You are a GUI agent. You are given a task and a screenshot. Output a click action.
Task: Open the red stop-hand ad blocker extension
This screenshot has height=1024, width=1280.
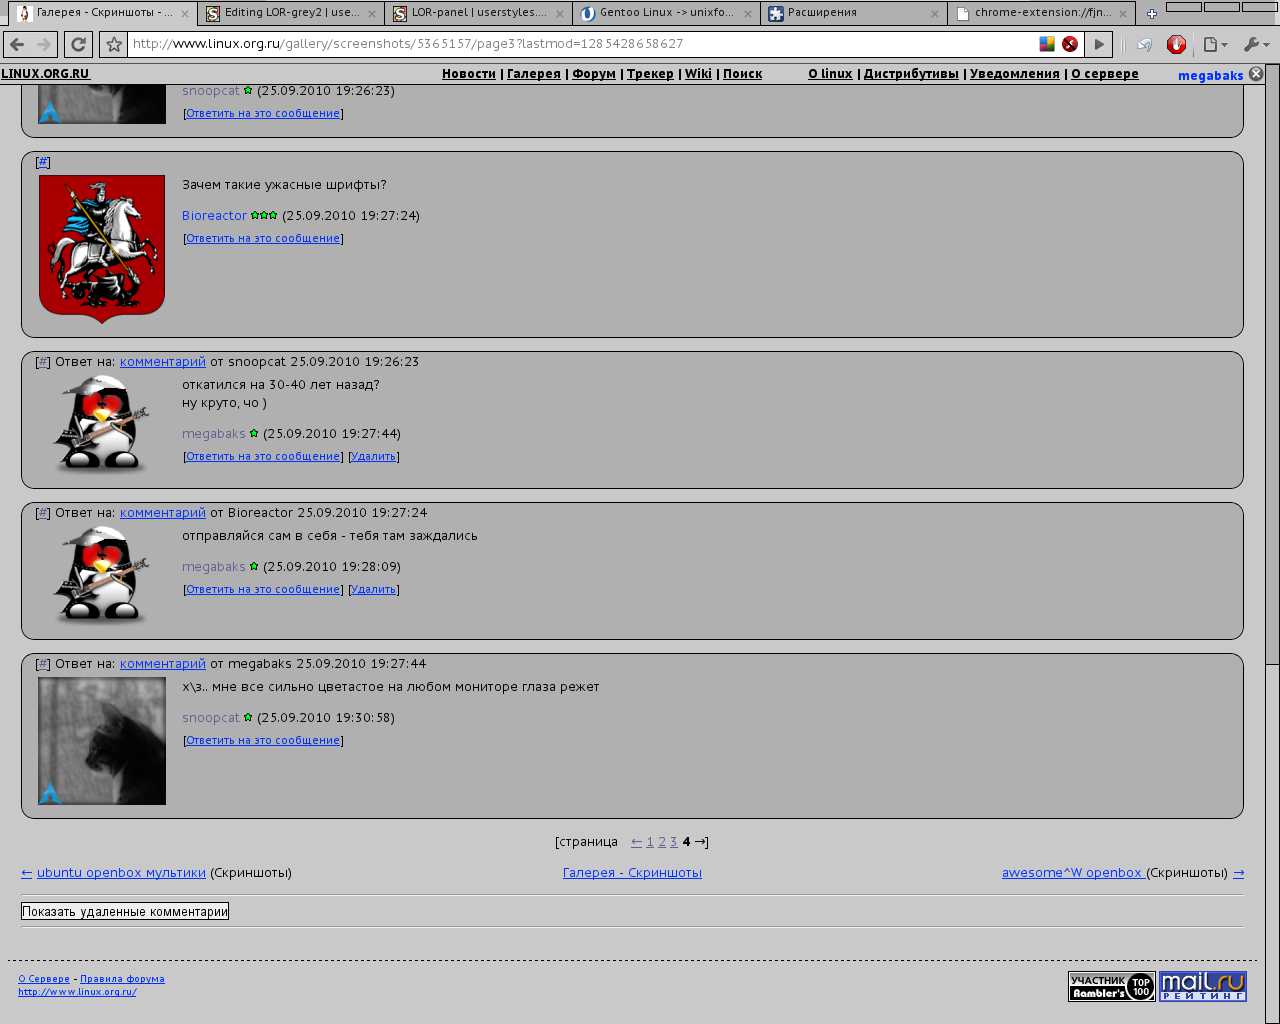[1176, 44]
